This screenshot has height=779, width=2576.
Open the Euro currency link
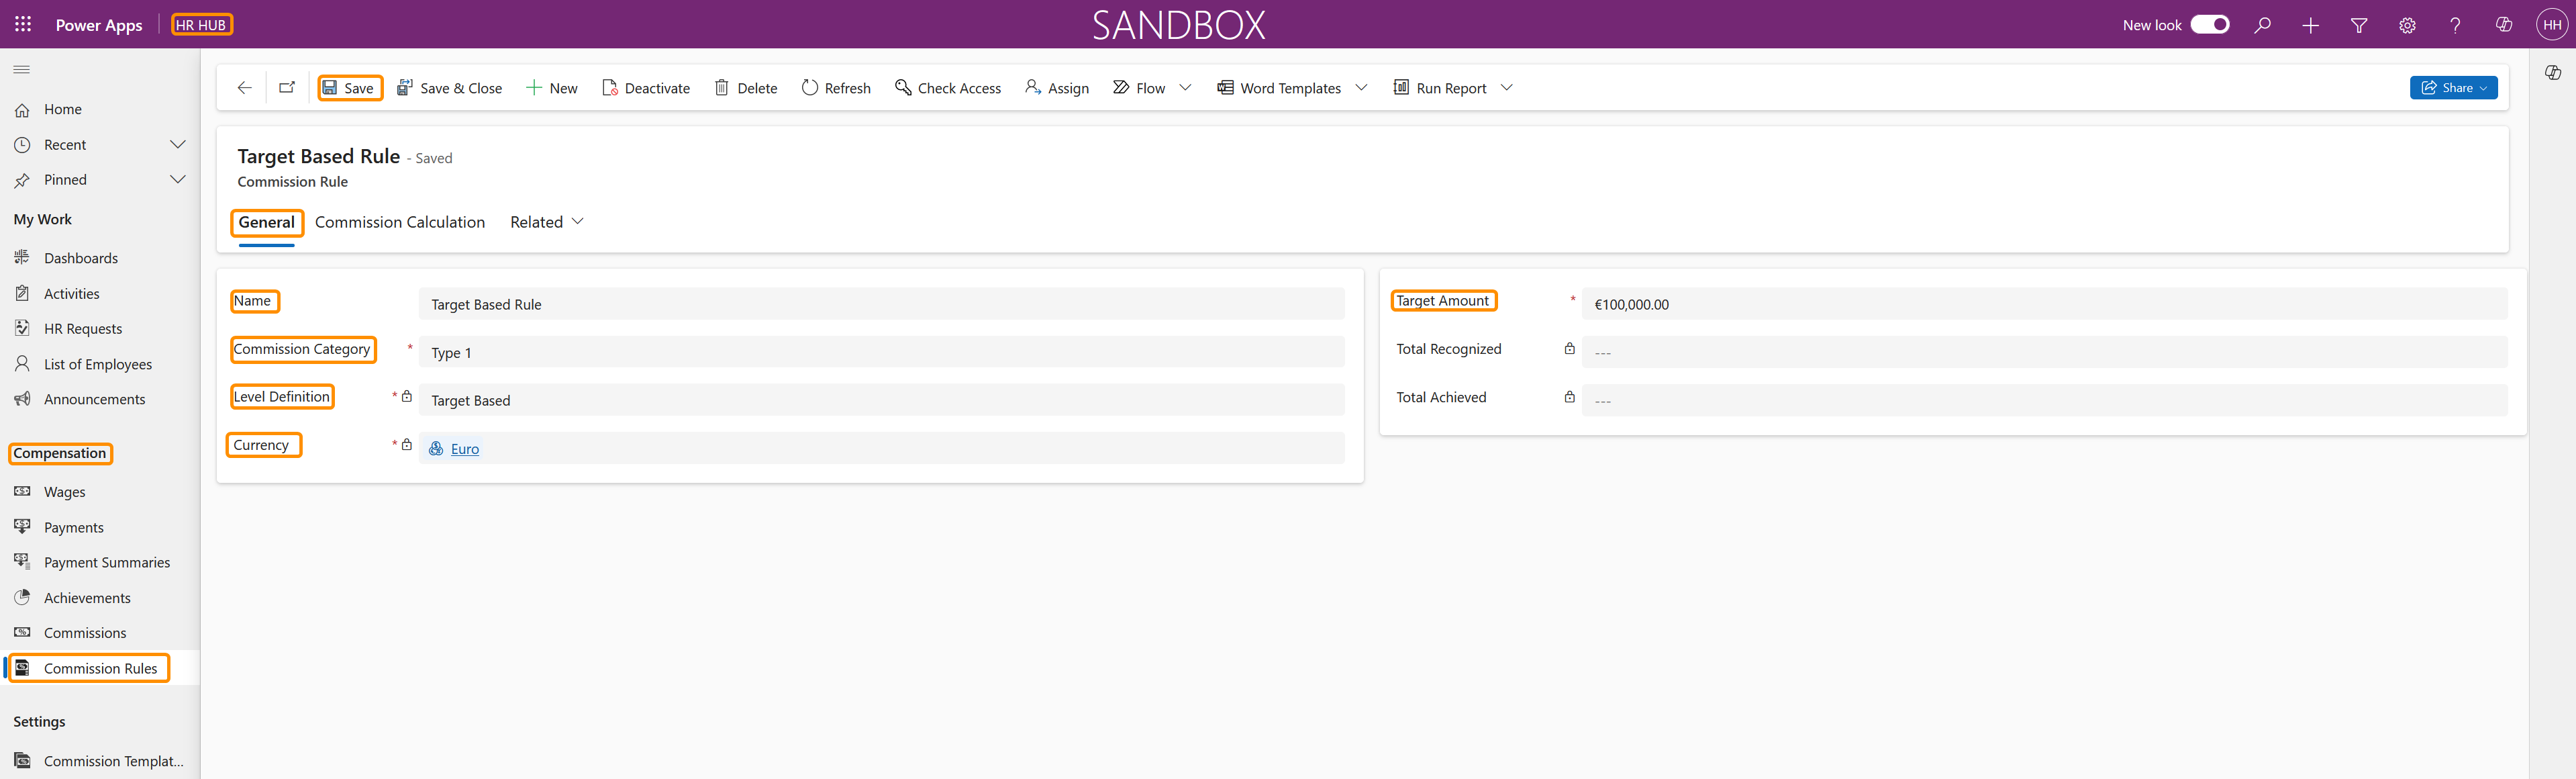(x=465, y=449)
